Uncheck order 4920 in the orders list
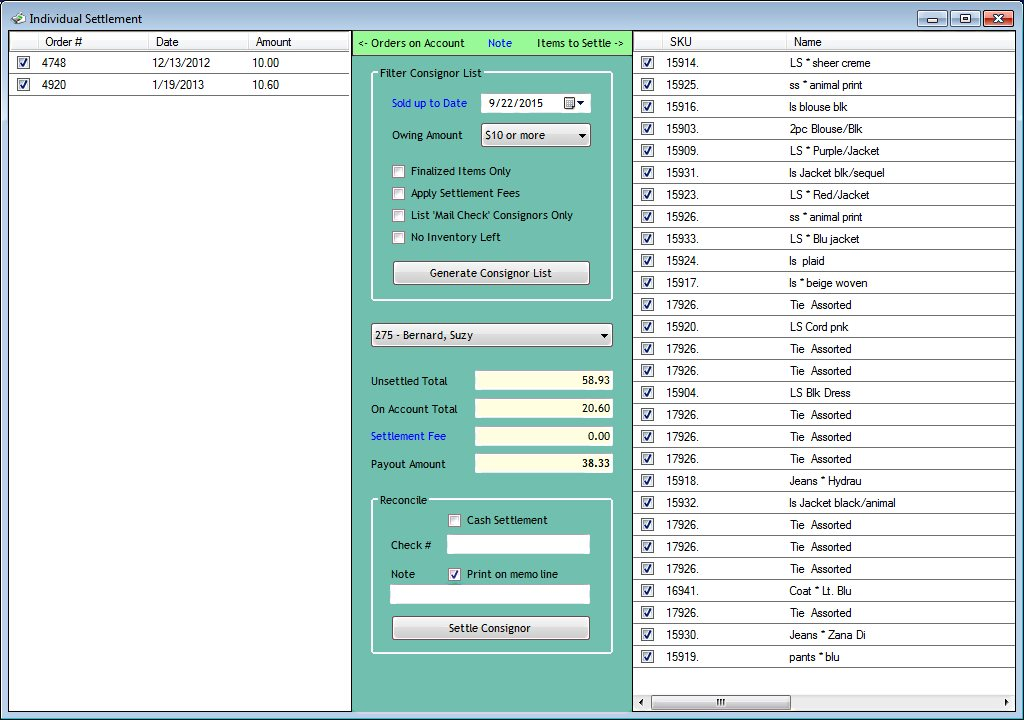Image resolution: width=1024 pixels, height=720 pixels. pyautogui.click(x=24, y=85)
